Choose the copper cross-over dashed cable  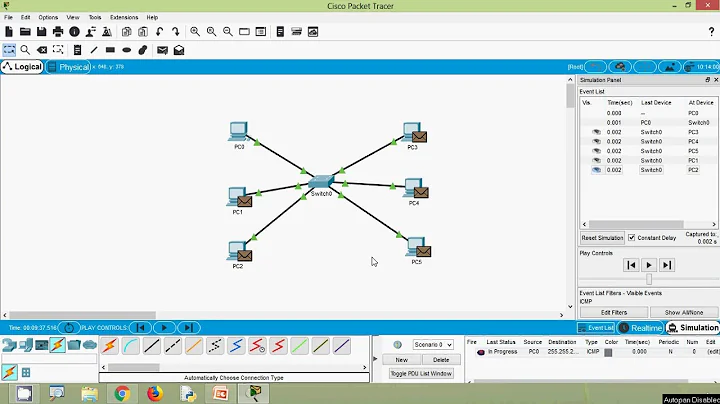(x=173, y=346)
